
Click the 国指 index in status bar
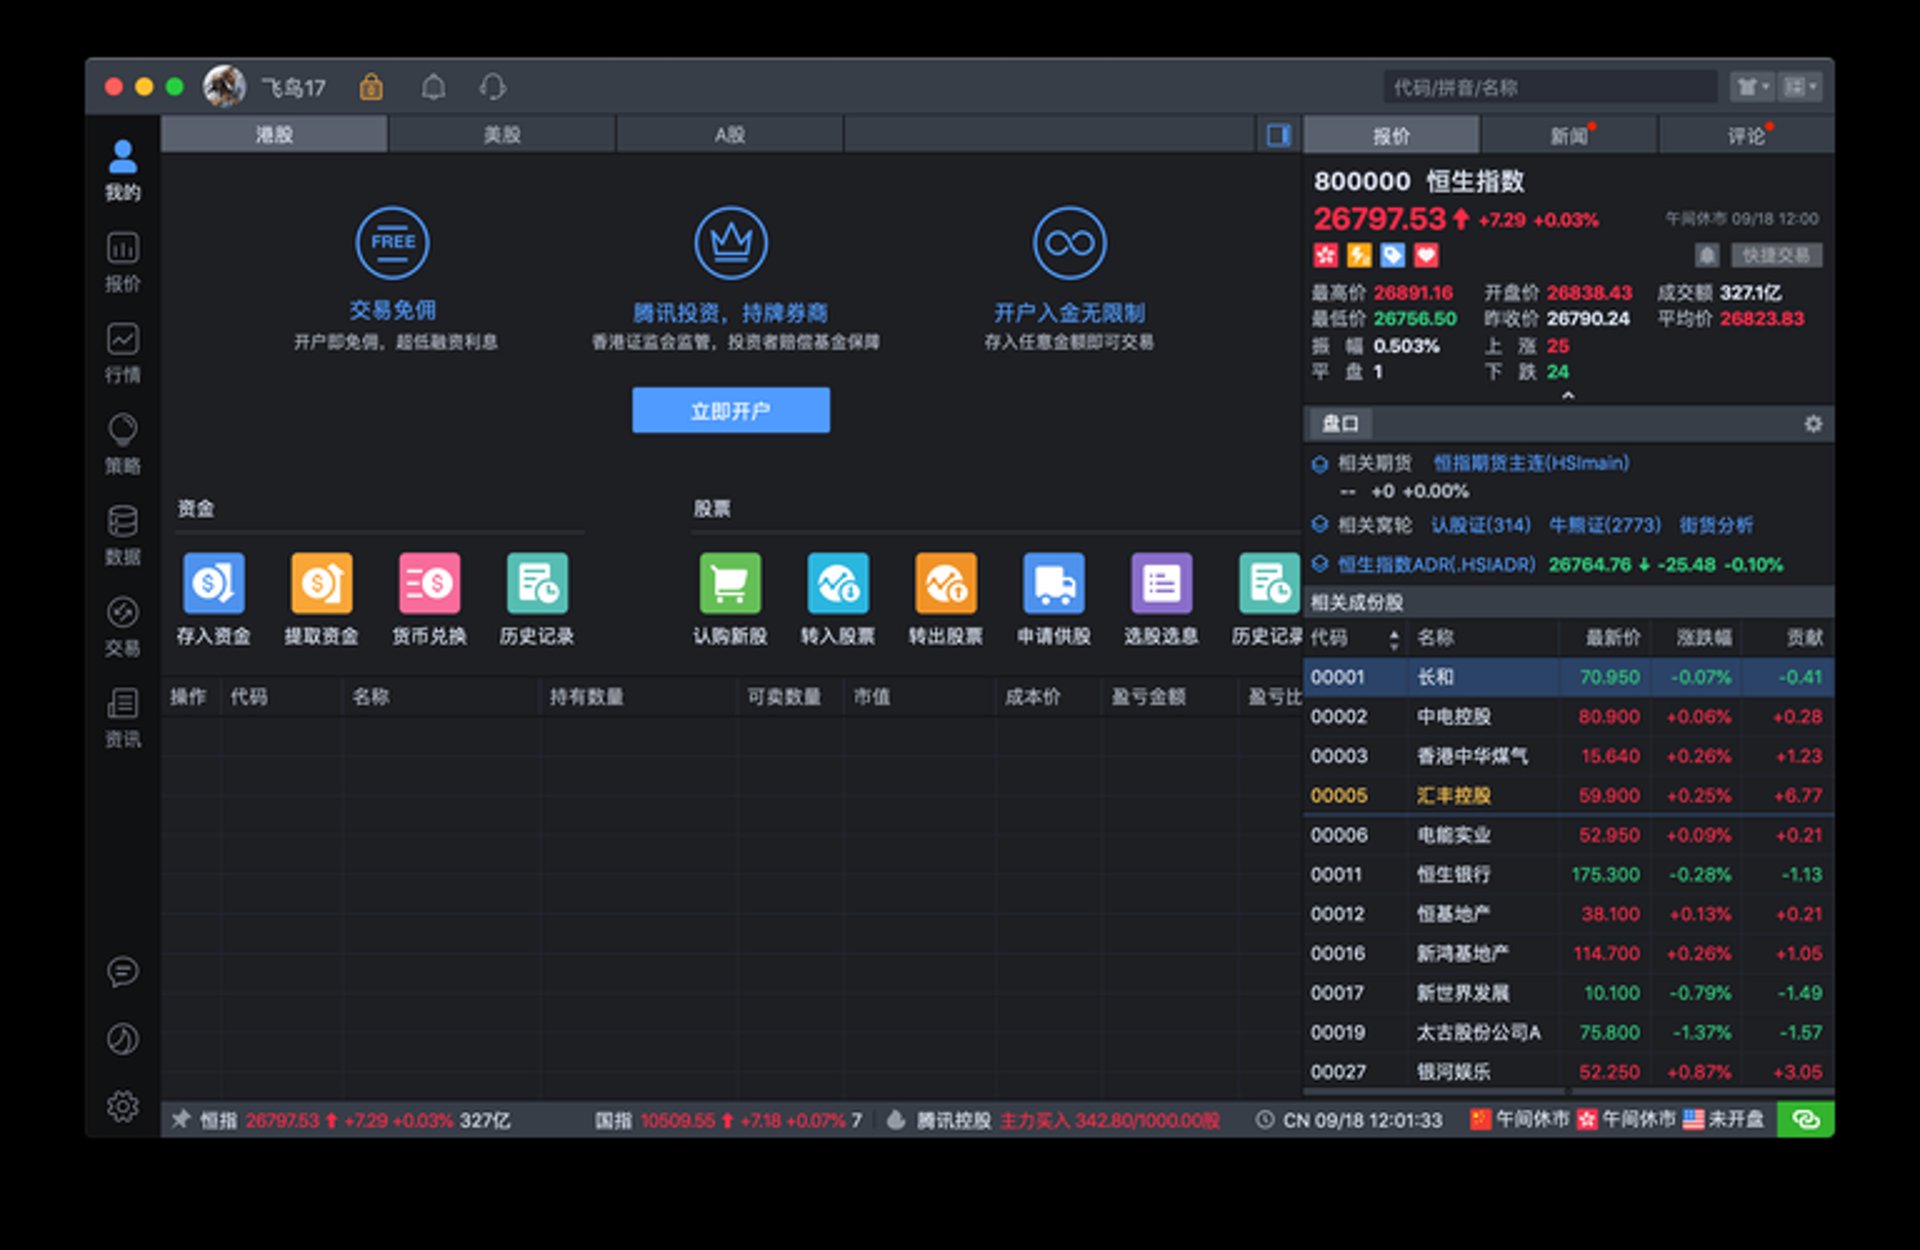(x=613, y=1120)
